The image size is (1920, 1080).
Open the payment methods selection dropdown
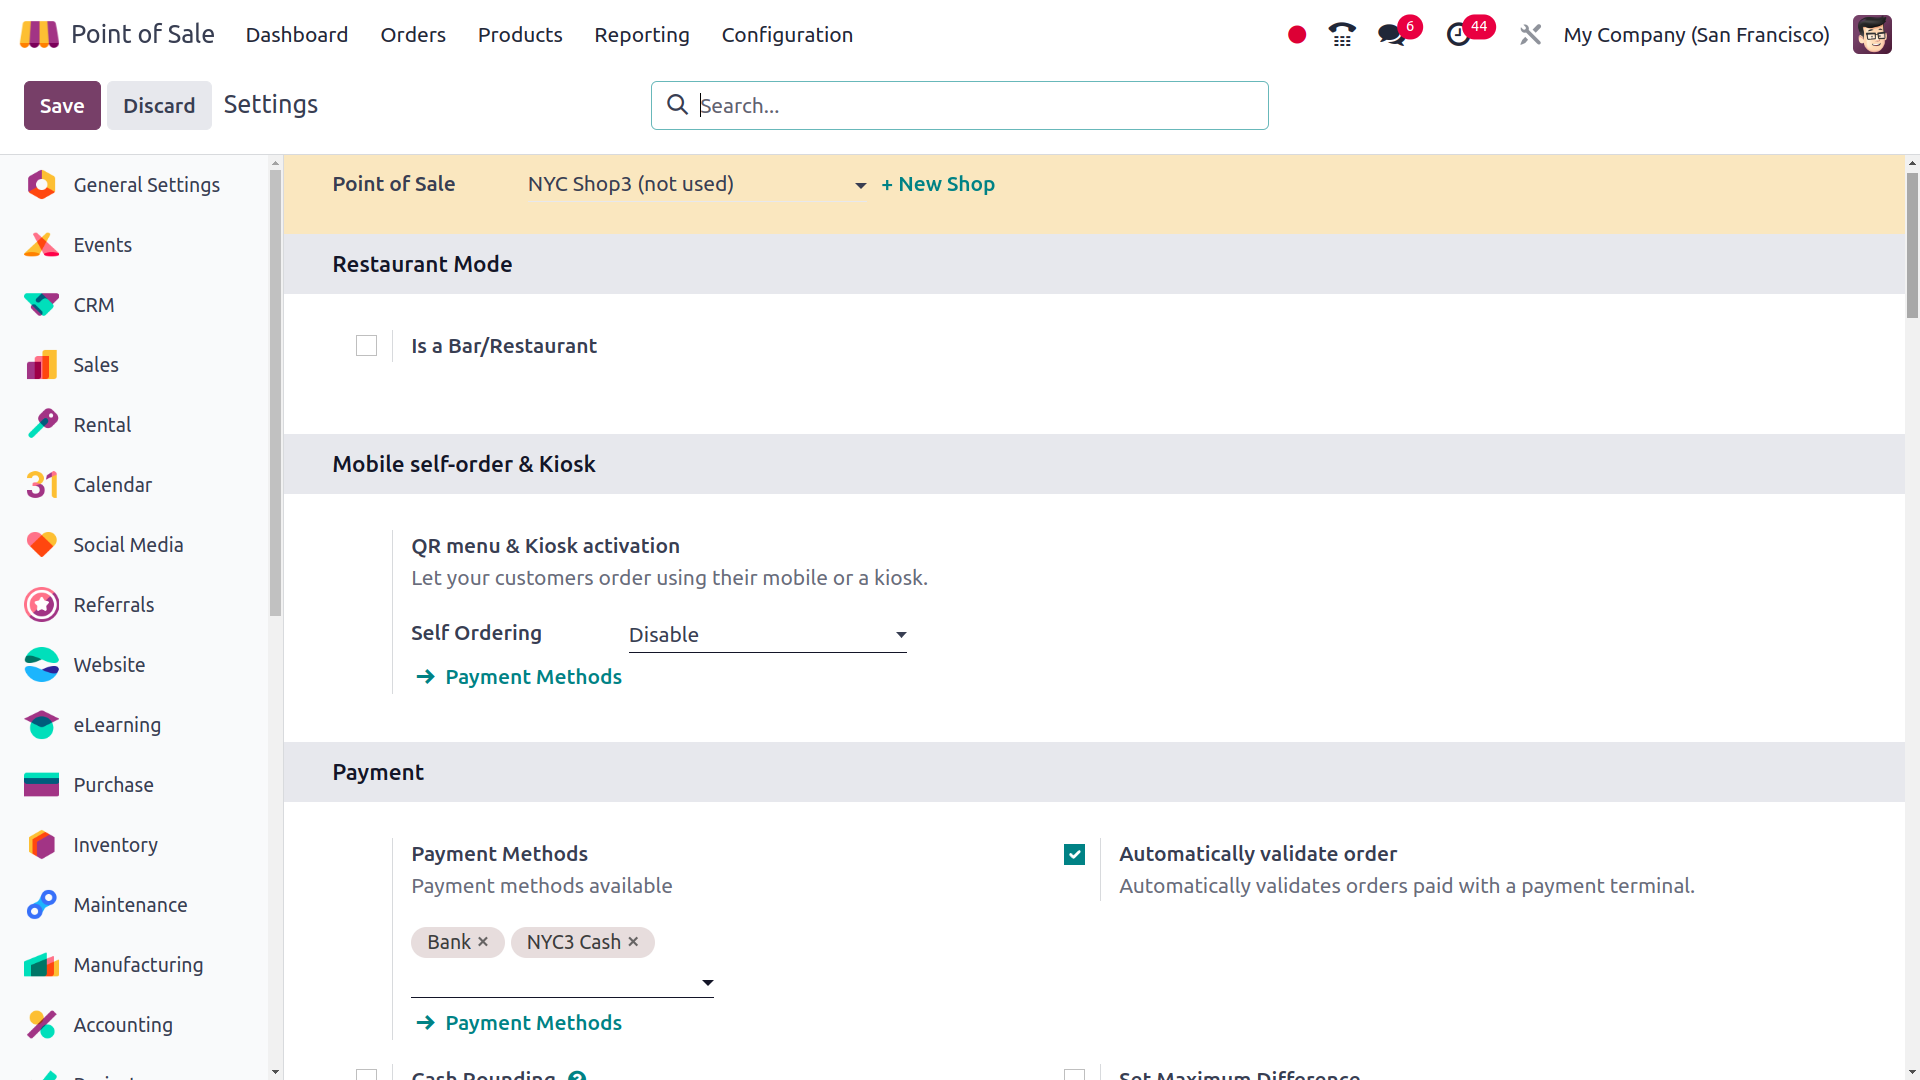point(562,983)
